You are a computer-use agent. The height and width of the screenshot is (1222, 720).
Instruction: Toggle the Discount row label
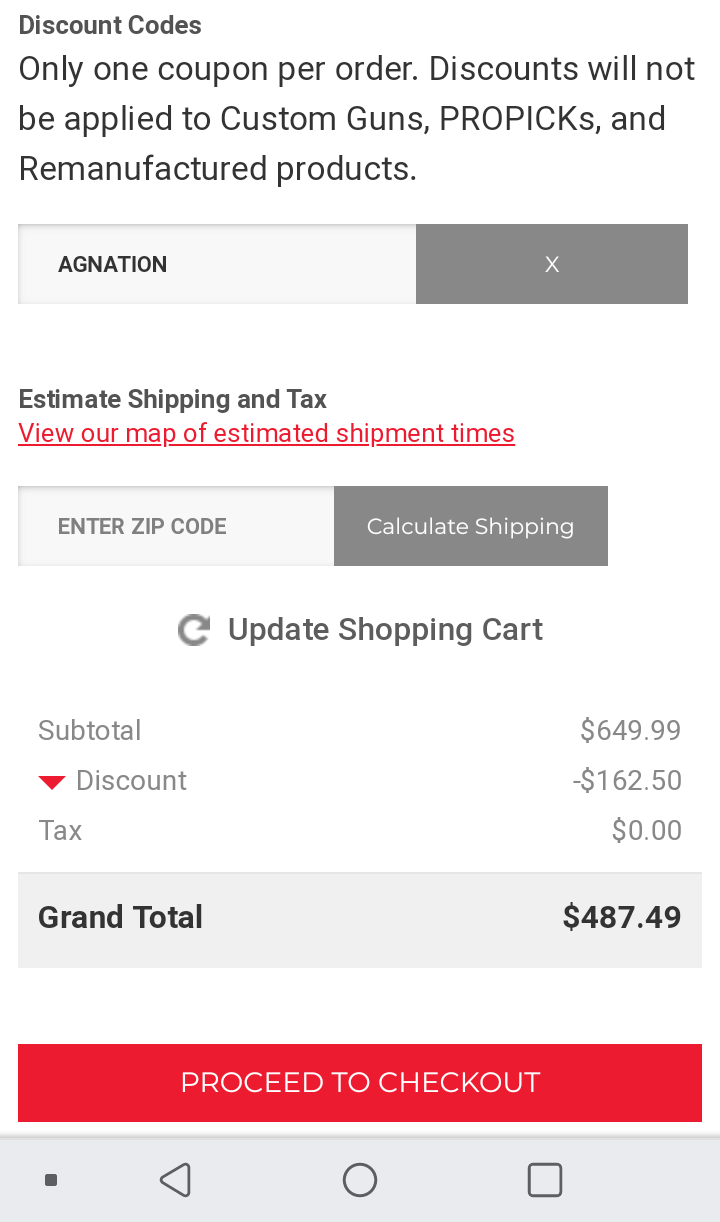[131, 781]
